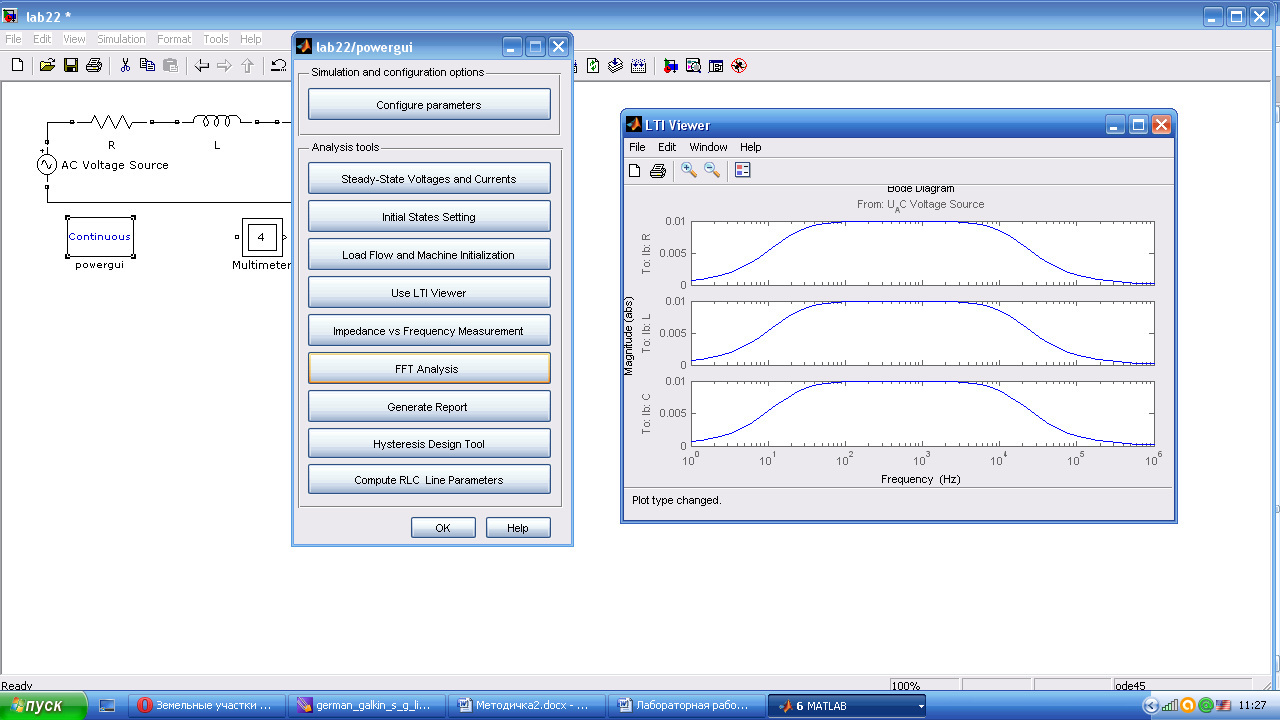
Task: Click the Print icon in LTI Viewer toolbar
Action: pyautogui.click(x=657, y=170)
